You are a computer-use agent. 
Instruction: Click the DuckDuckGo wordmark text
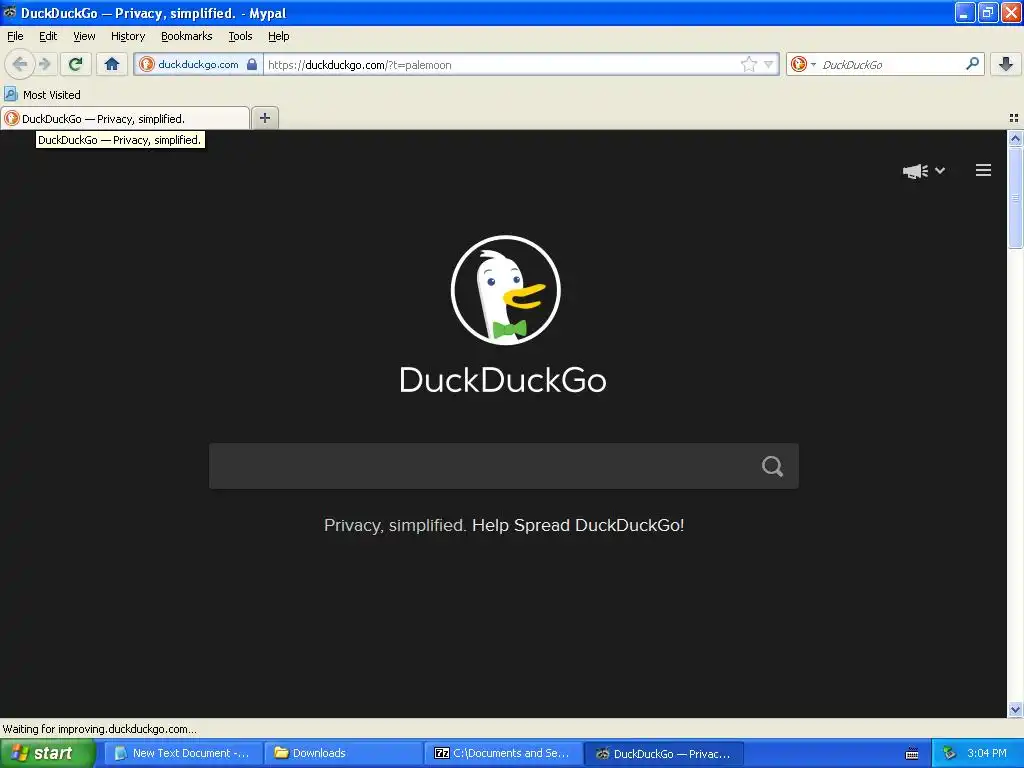point(503,380)
